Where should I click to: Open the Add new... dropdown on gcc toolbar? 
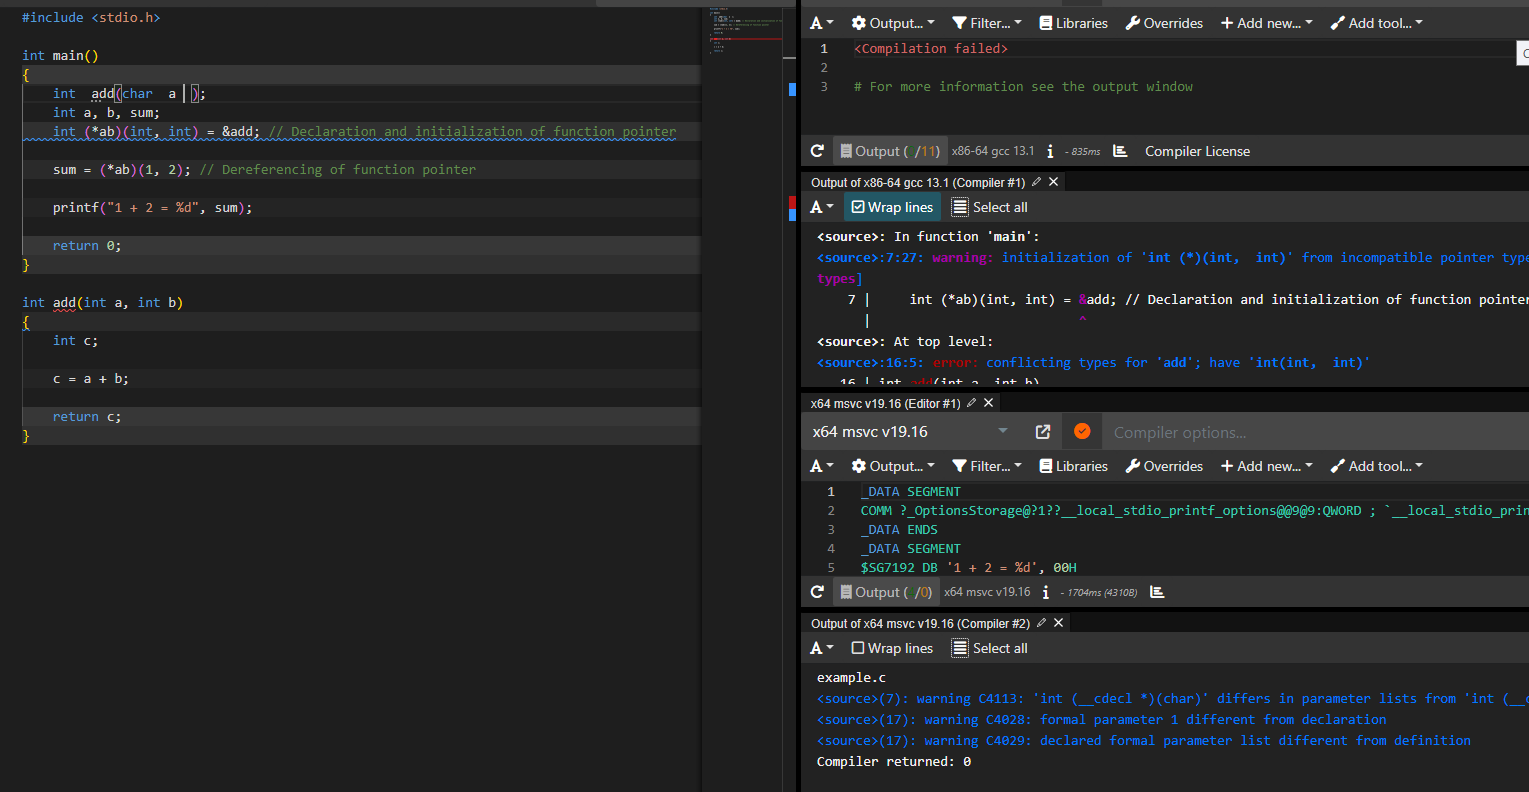pos(1266,22)
